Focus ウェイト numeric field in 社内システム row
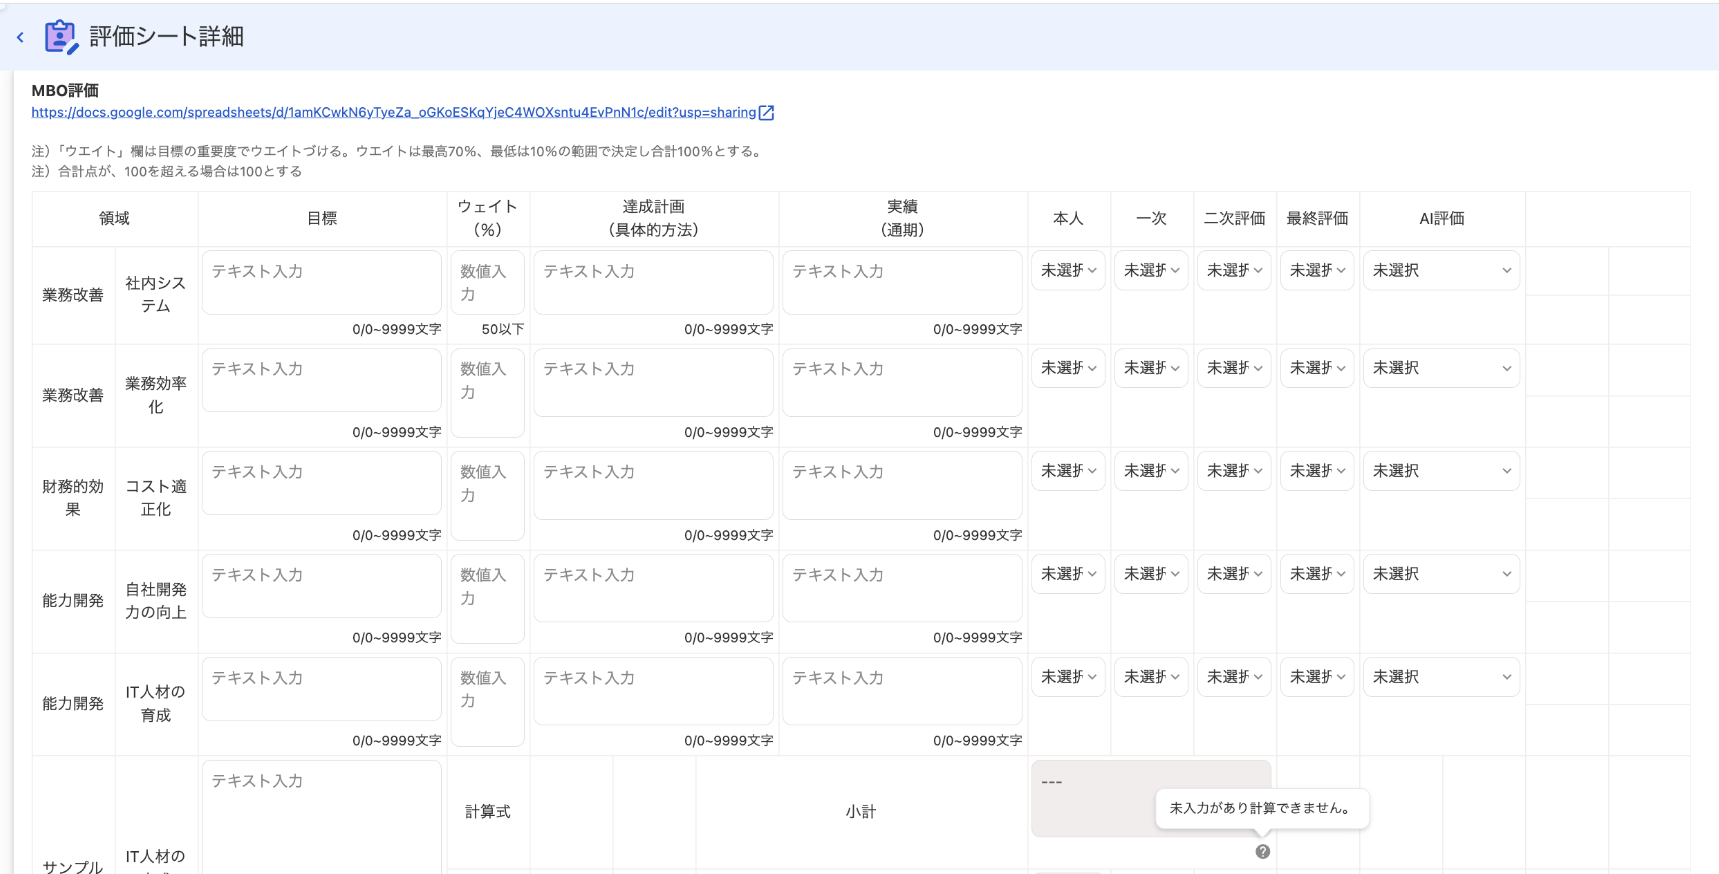1719x874 pixels. 487,283
